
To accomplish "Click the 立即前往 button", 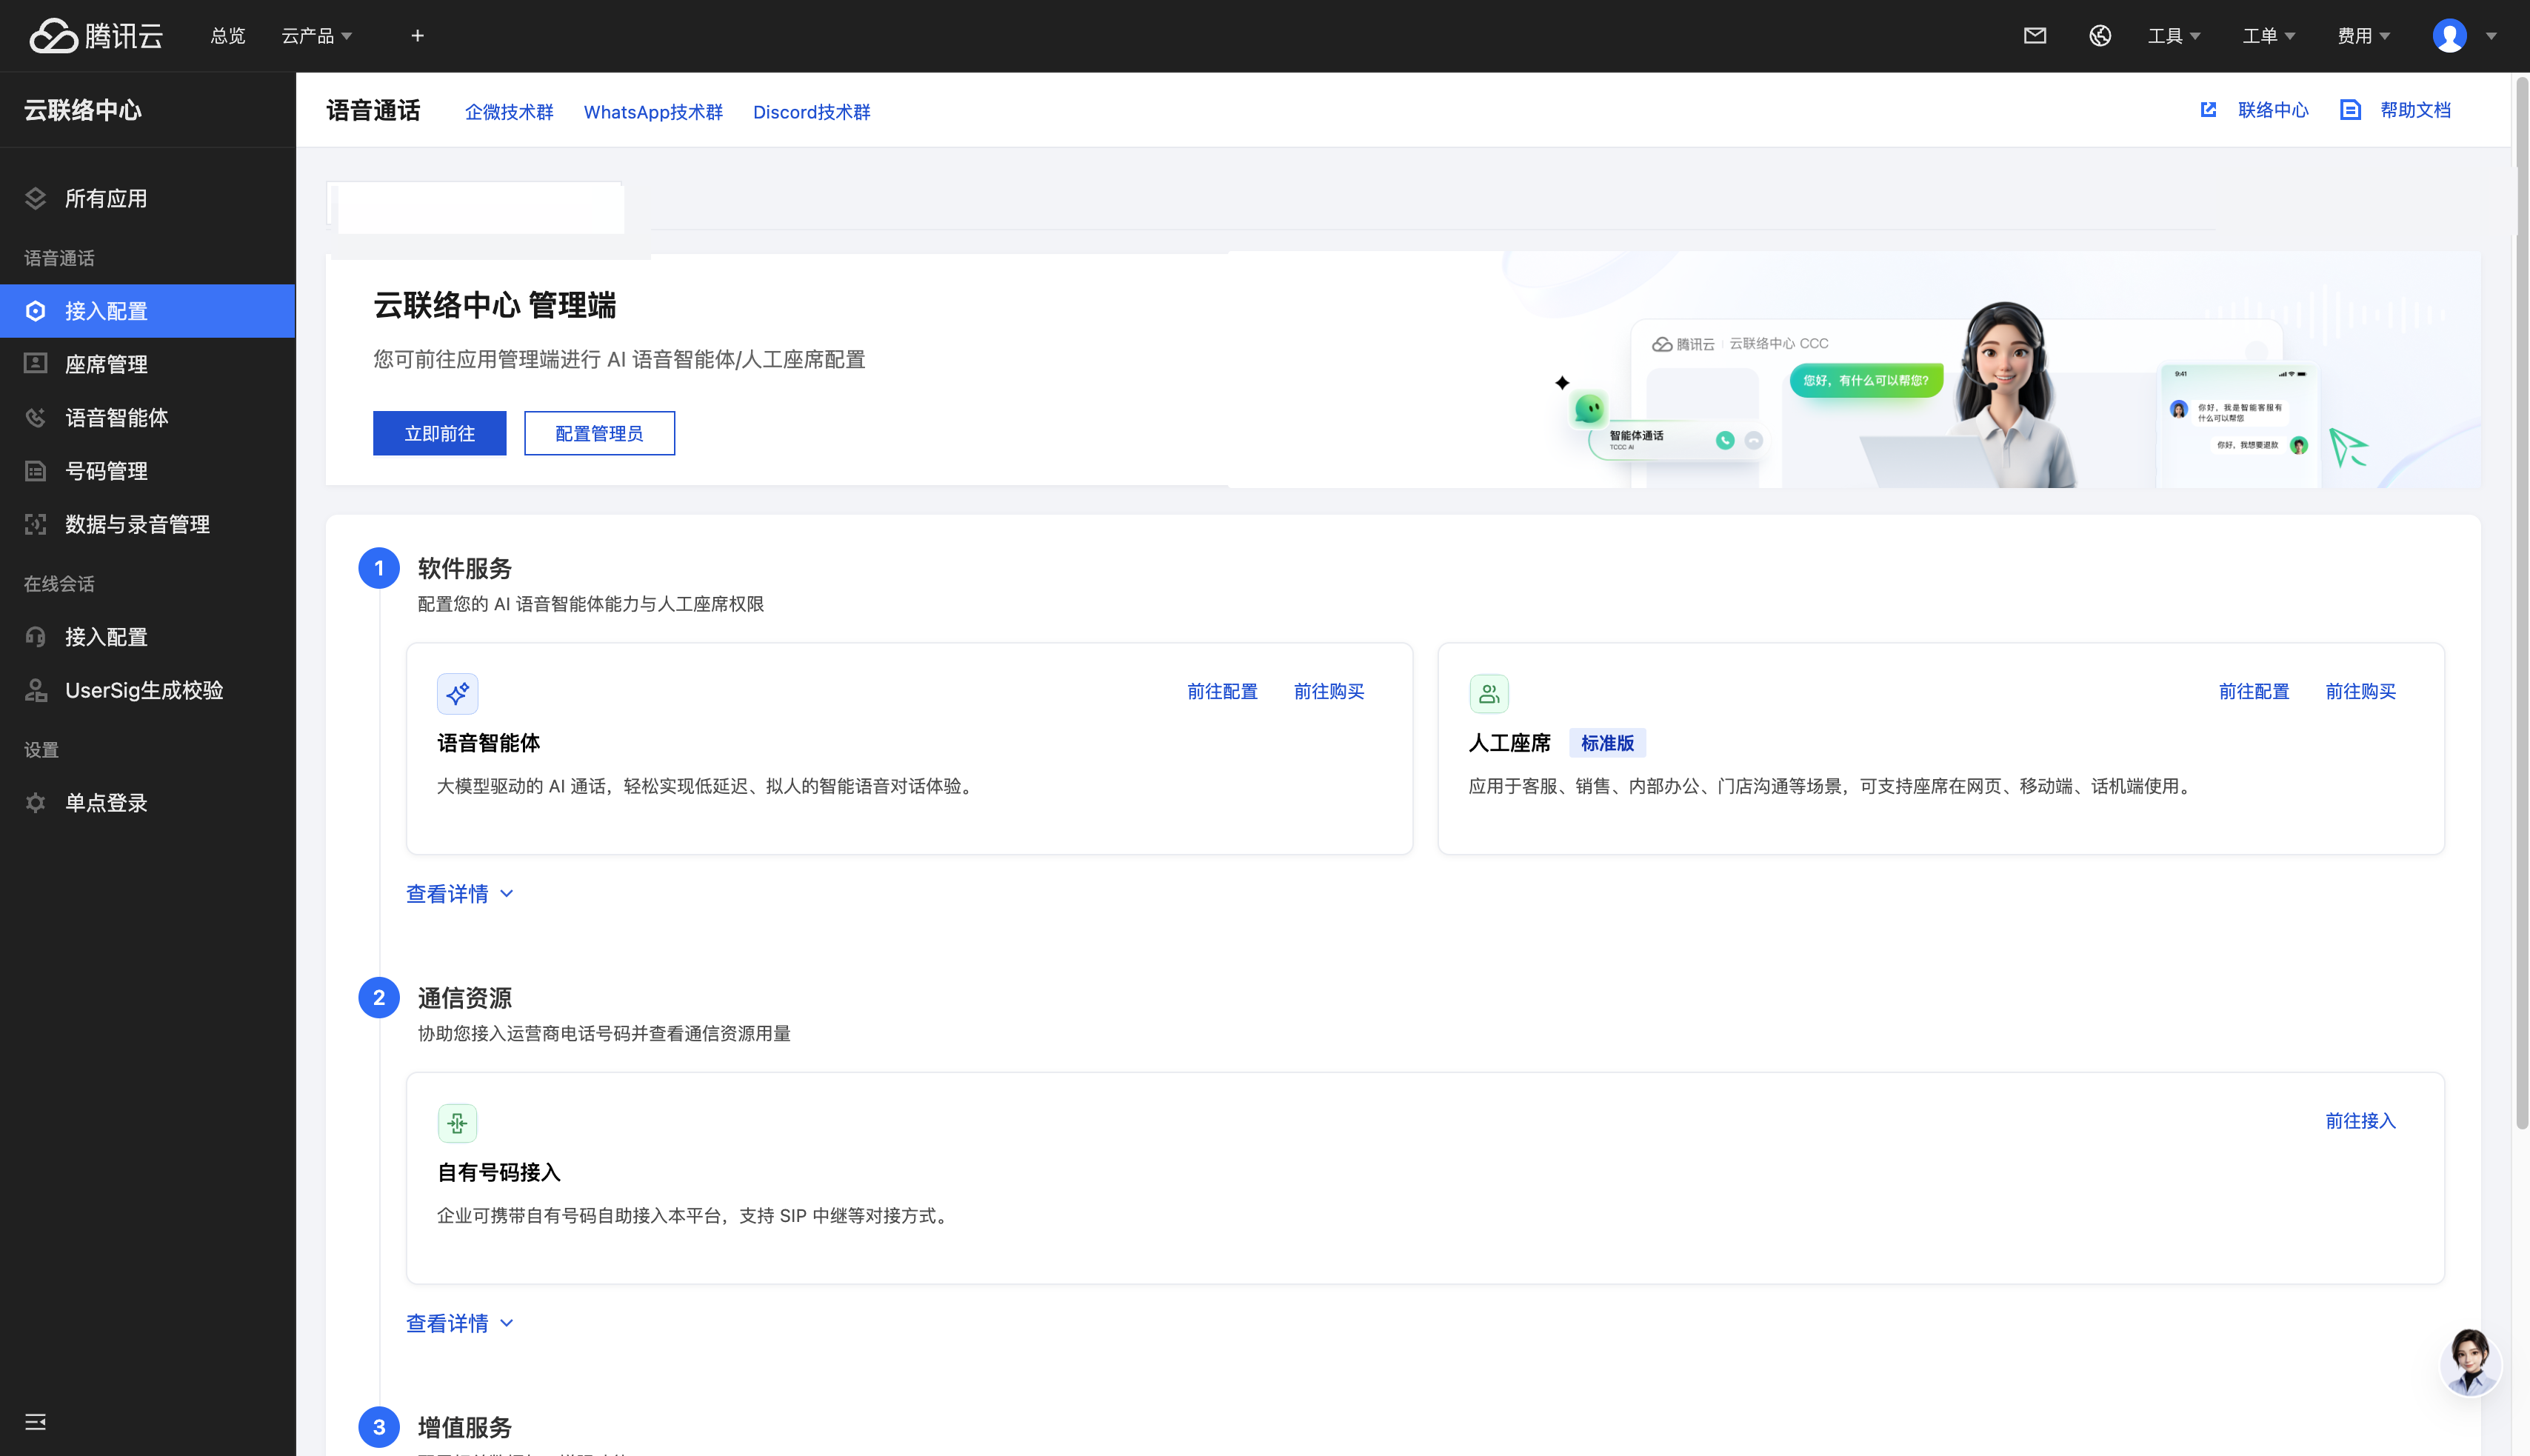I will click(x=440, y=433).
